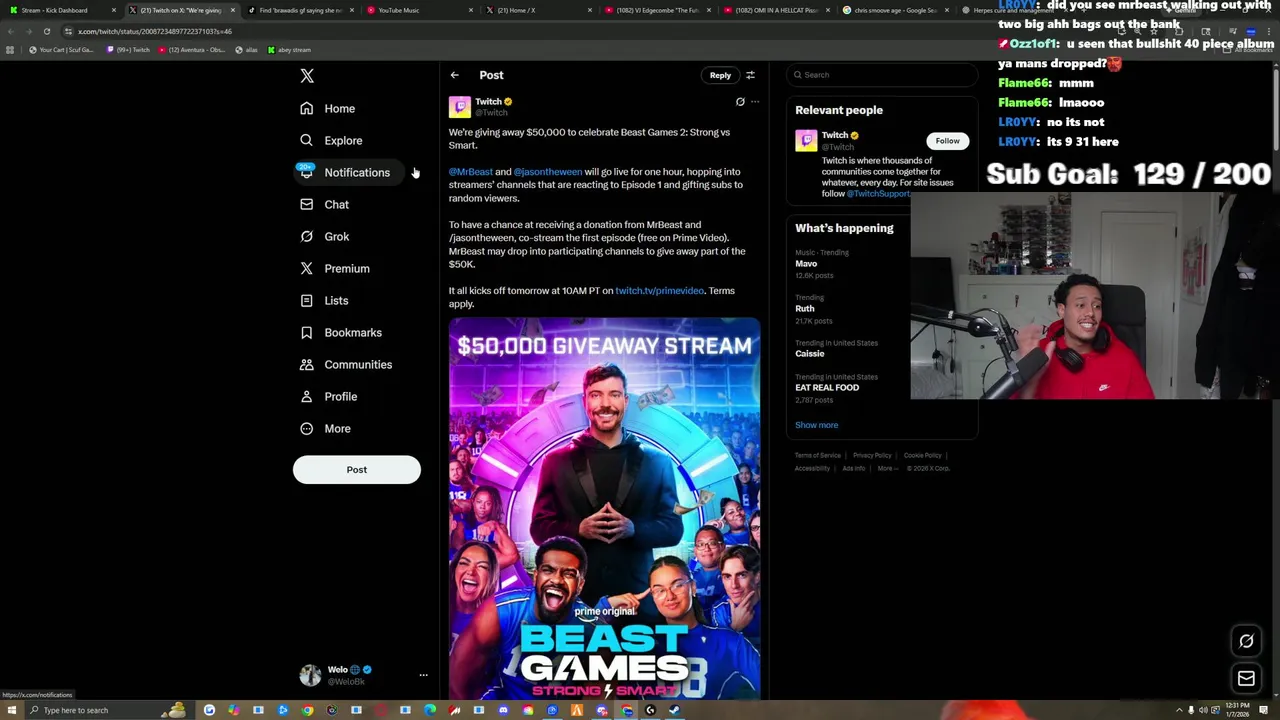Open reply filter settings icon
Viewport: 1280px width, 720px height.
pyautogui.click(x=750, y=75)
